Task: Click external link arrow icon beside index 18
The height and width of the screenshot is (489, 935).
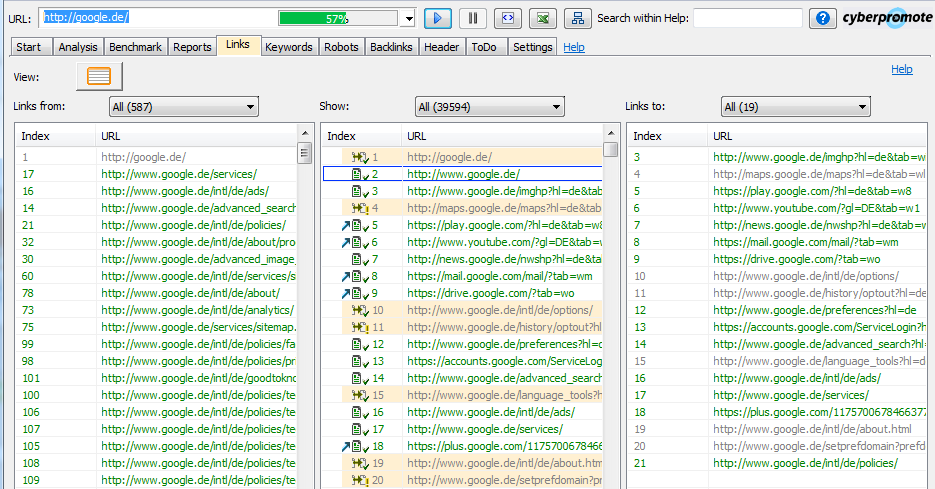Action: [x=345, y=446]
